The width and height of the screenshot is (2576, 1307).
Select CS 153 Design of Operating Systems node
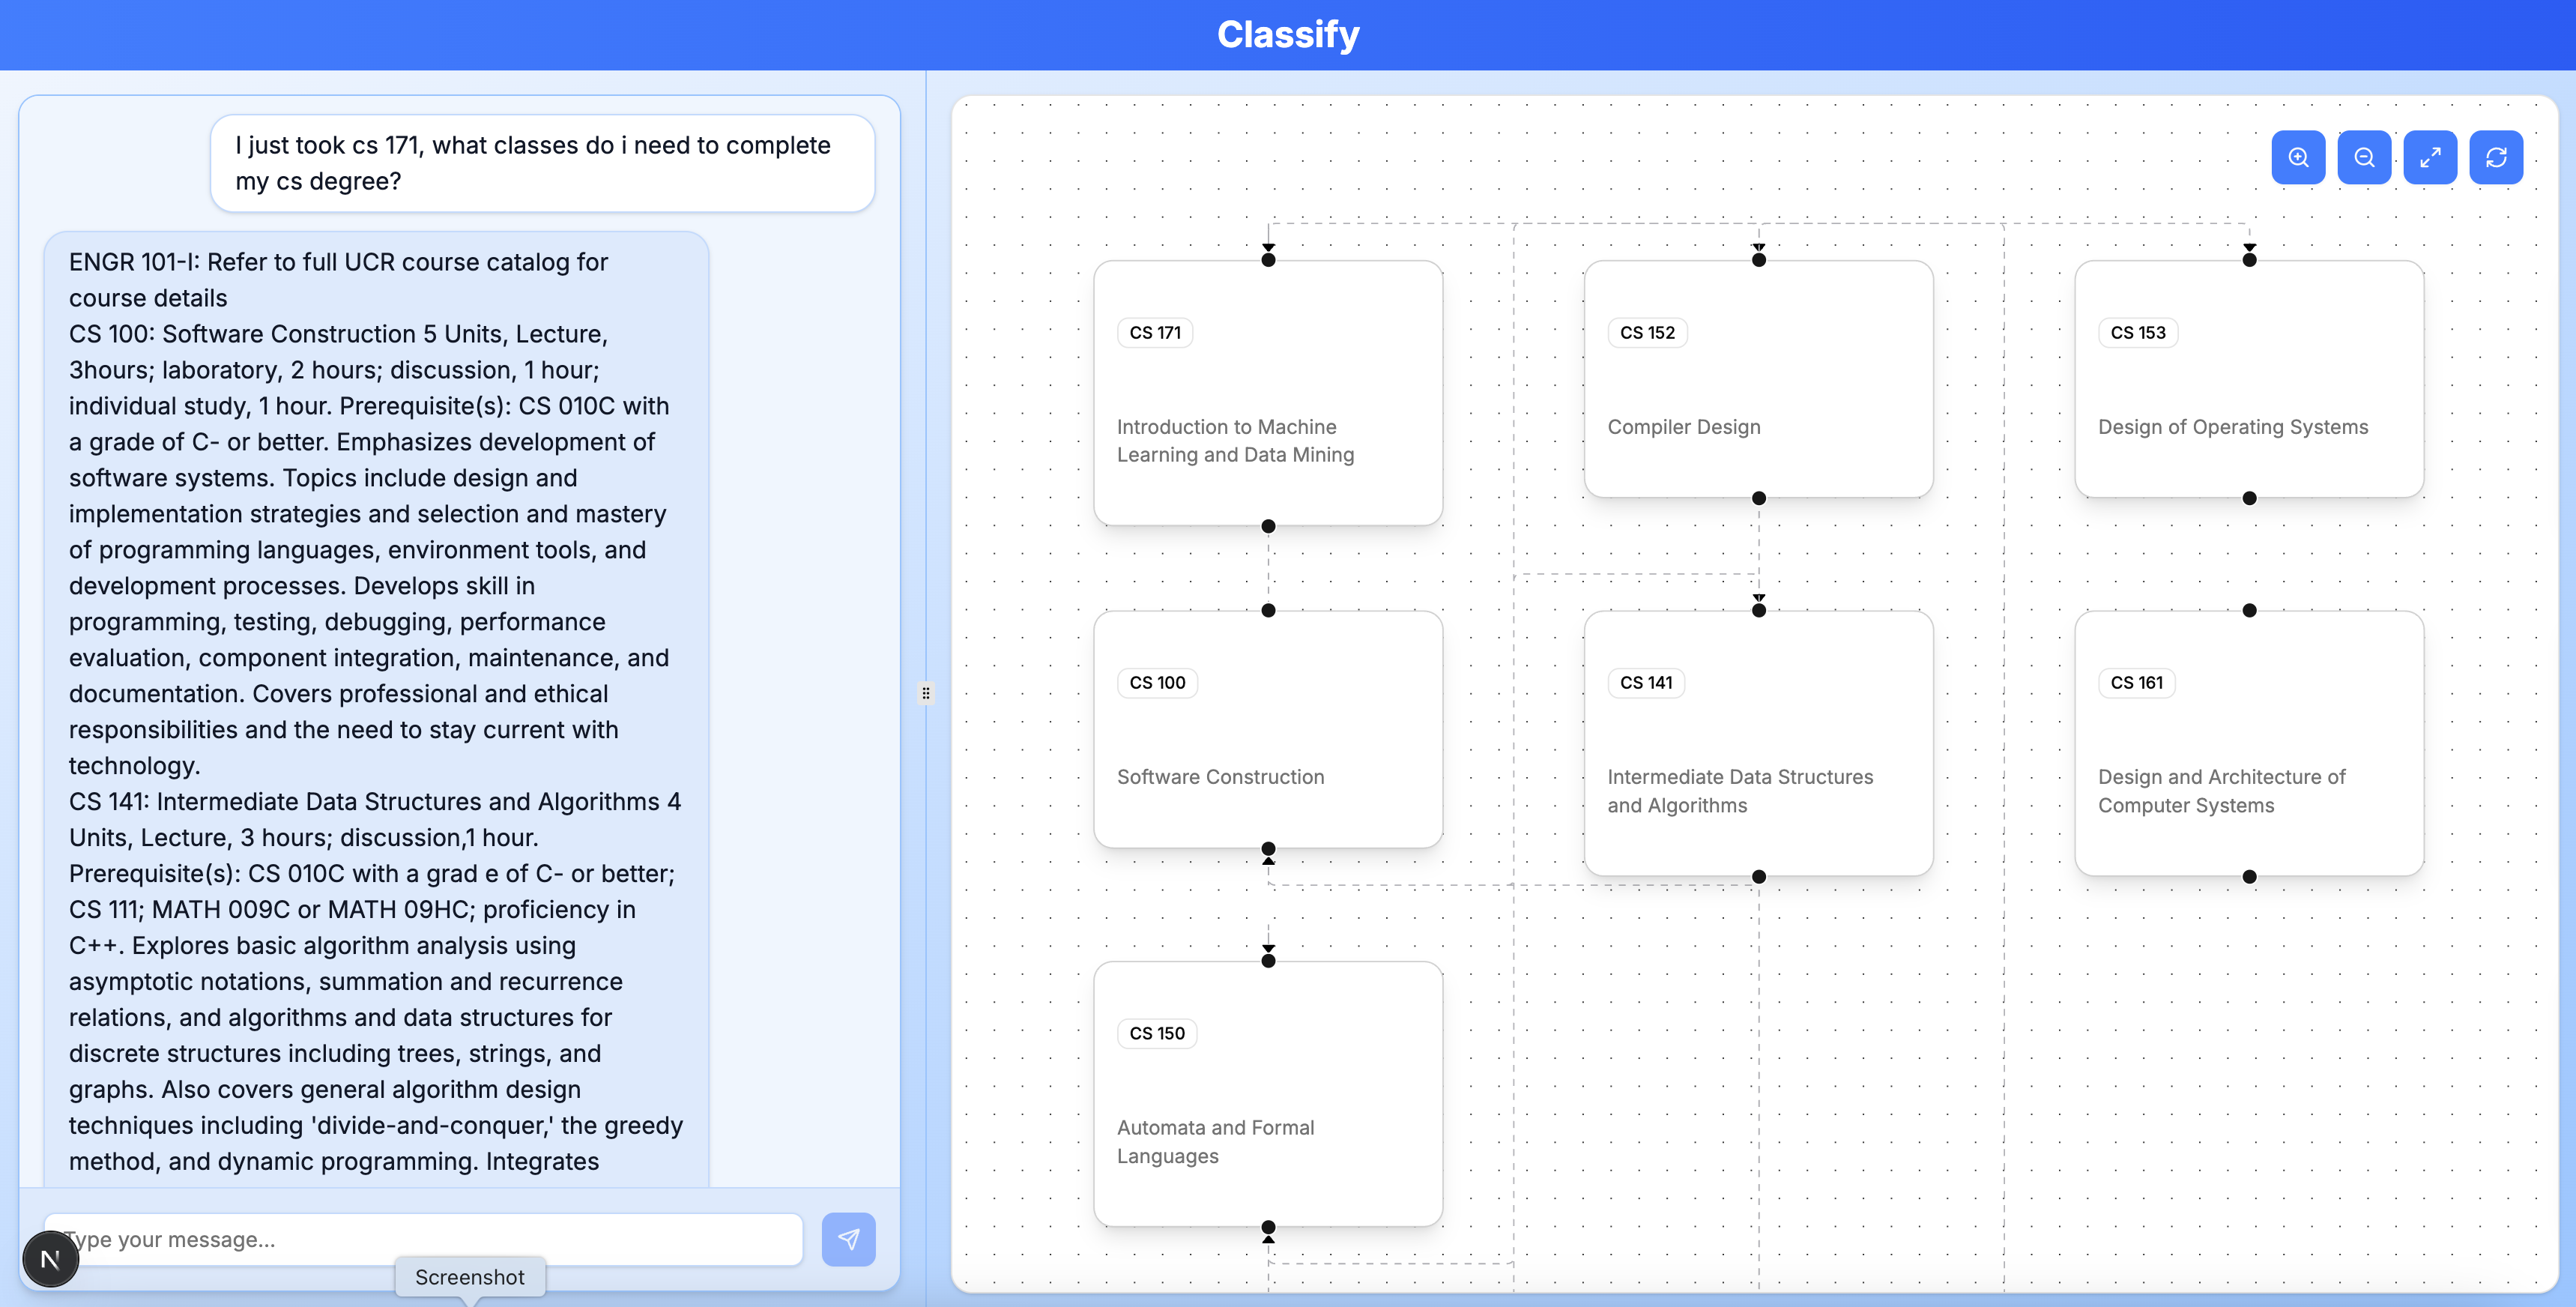(2248, 379)
